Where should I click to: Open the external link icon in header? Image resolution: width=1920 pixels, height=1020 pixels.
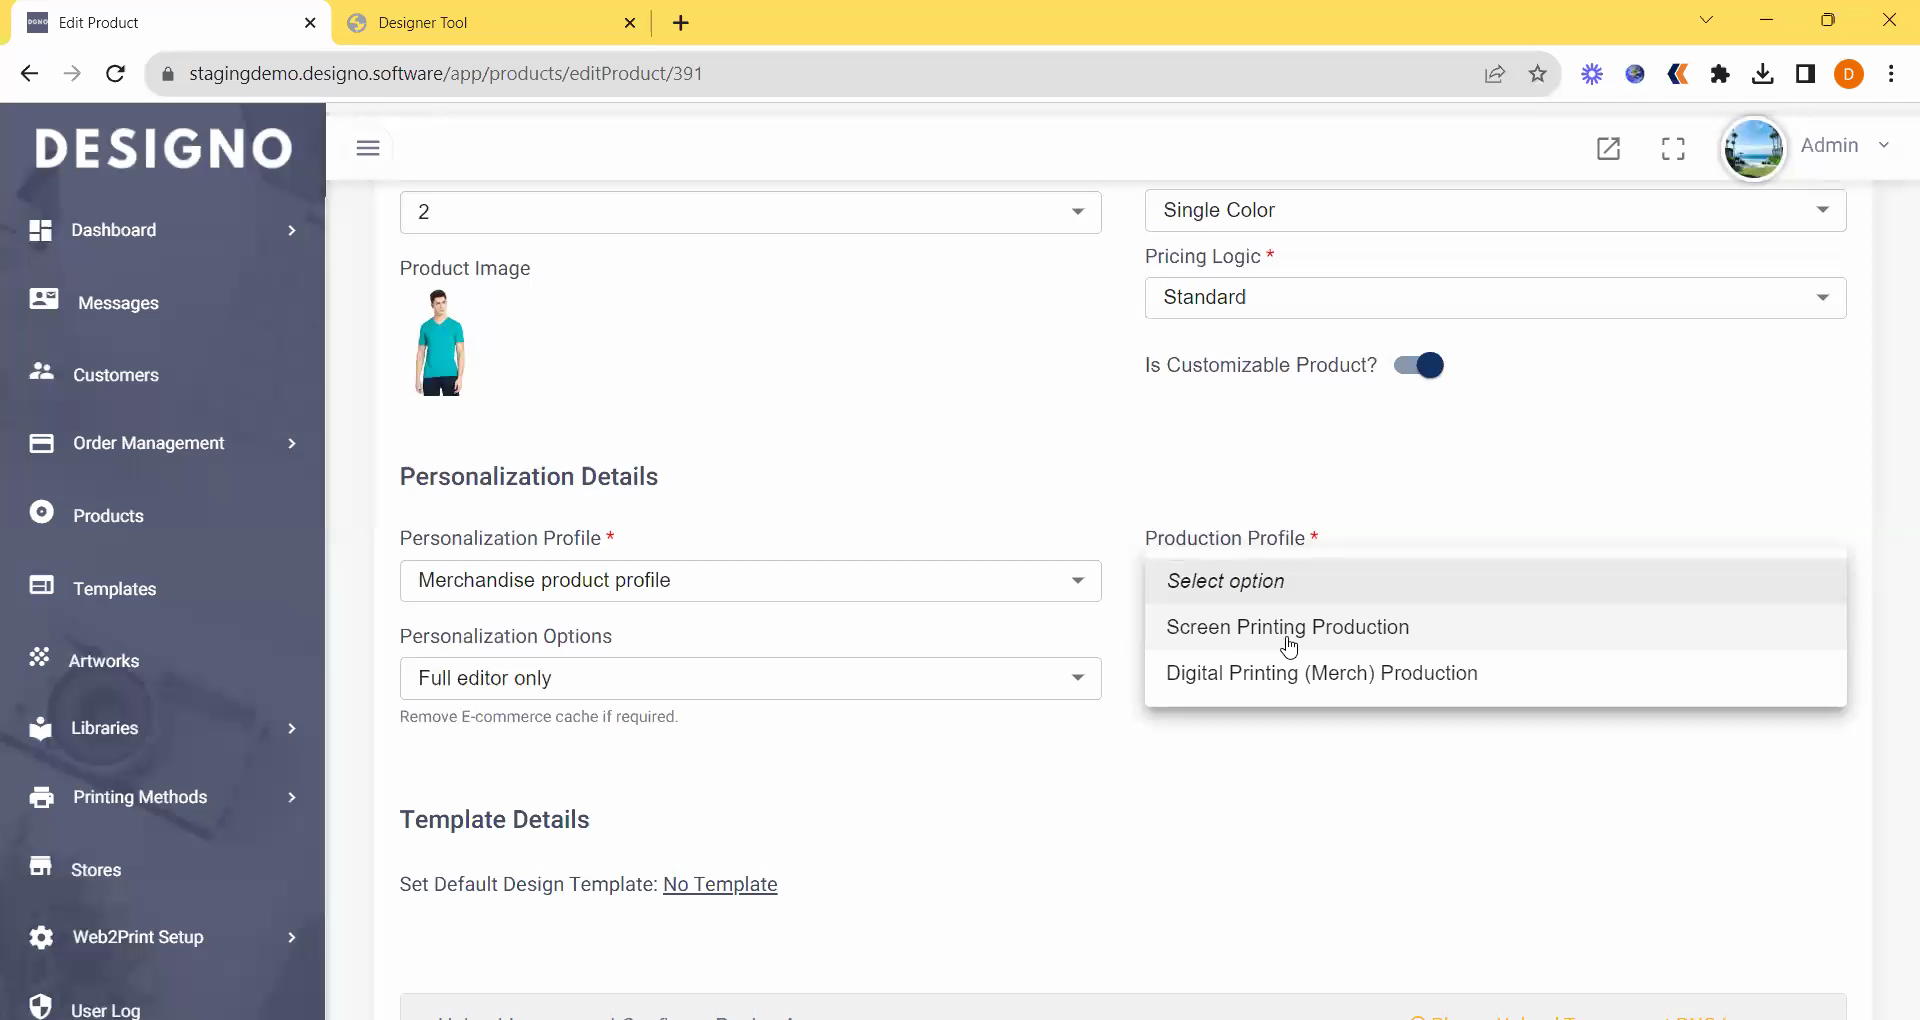click(1608, 149)
